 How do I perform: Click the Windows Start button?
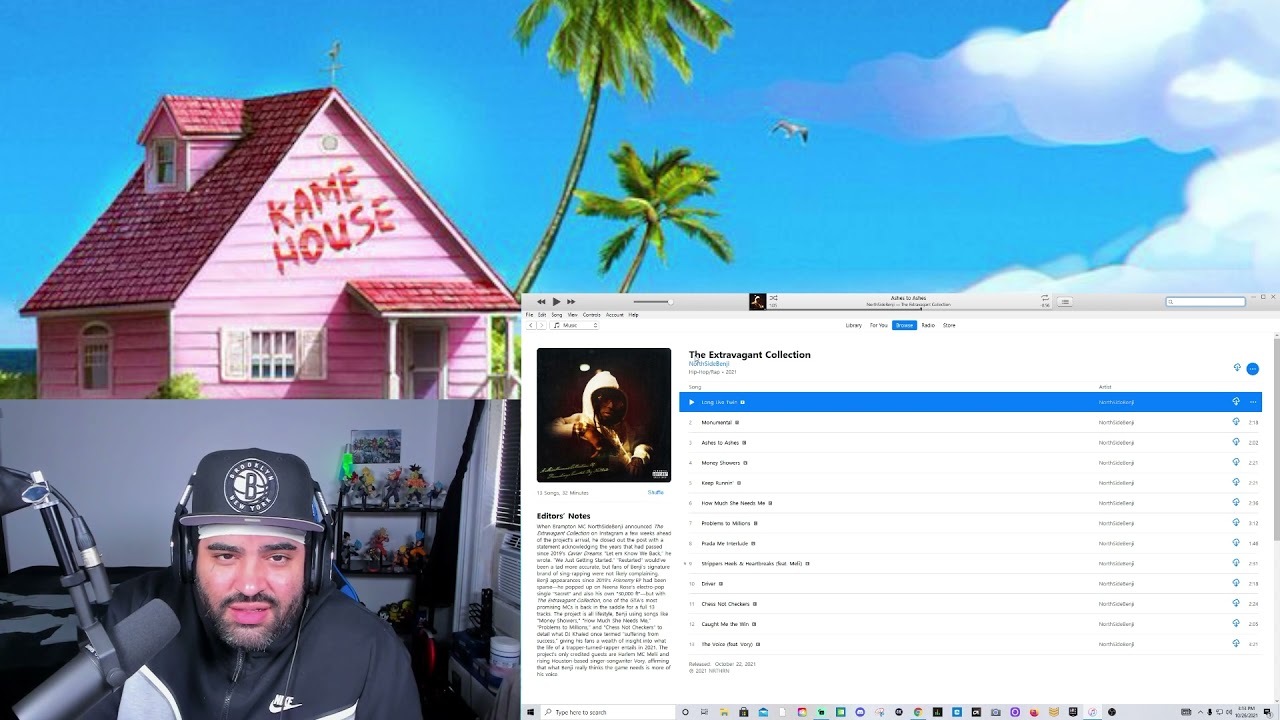(x=530, y=712)
